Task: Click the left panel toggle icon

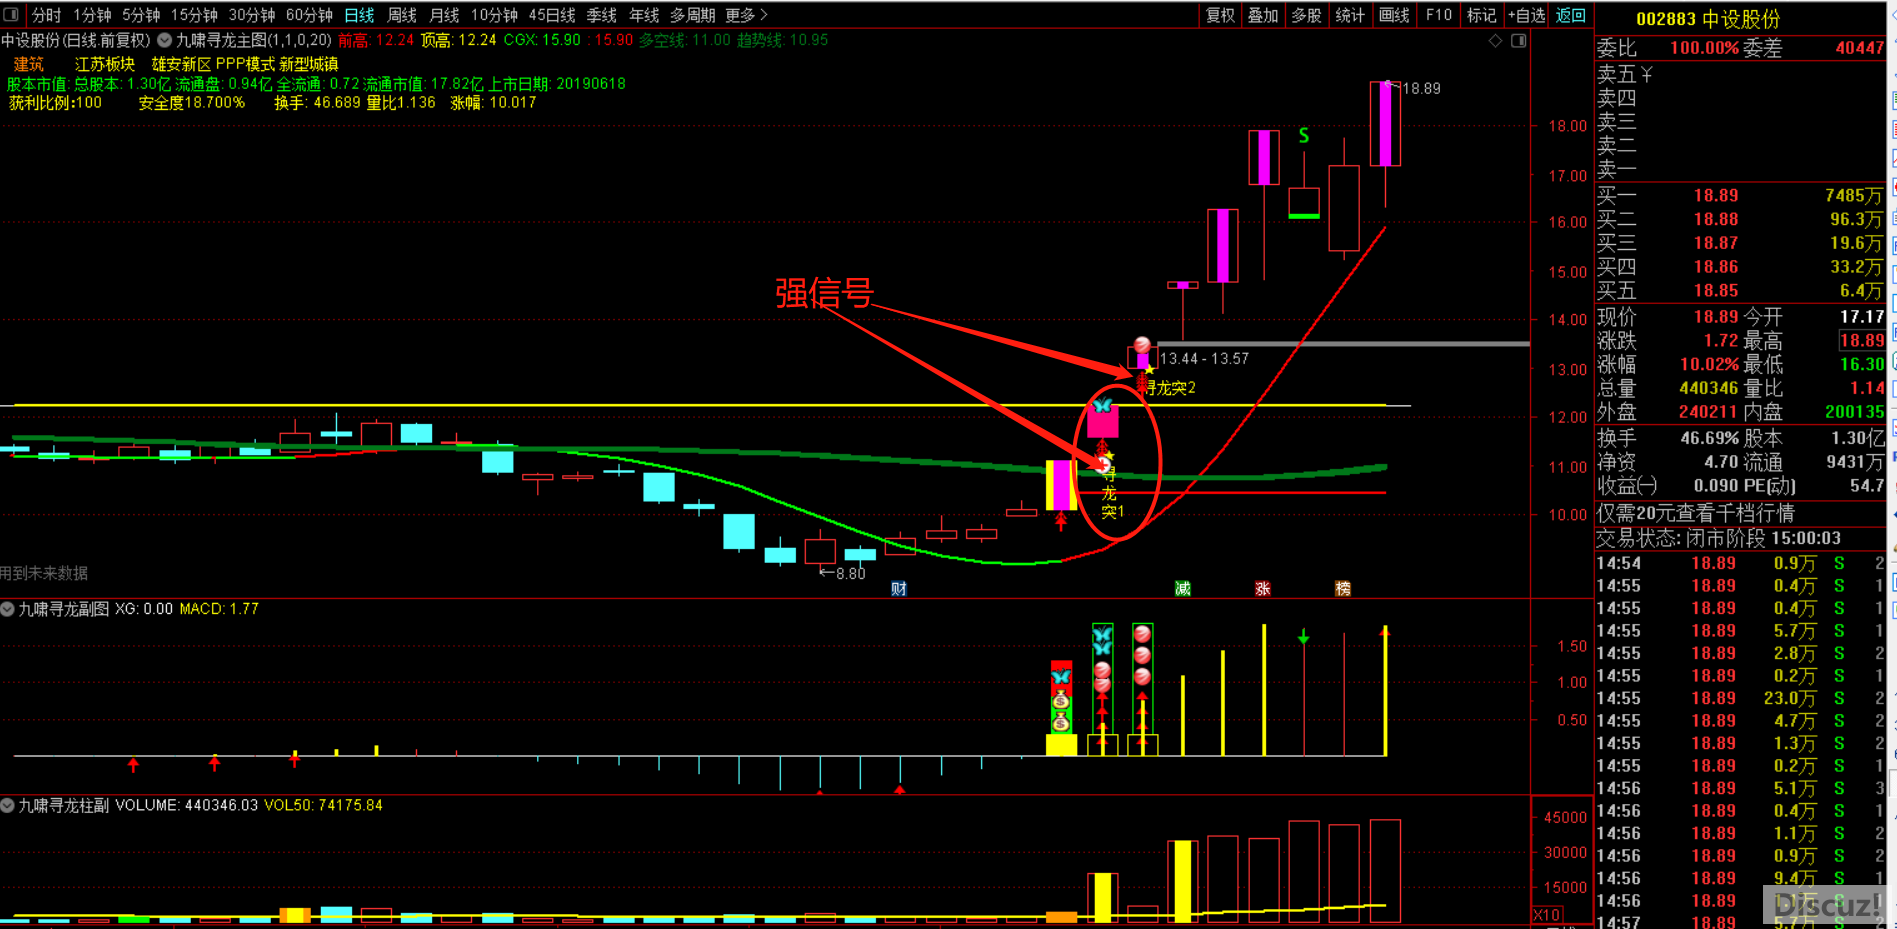Action: [x=11, y=15]
